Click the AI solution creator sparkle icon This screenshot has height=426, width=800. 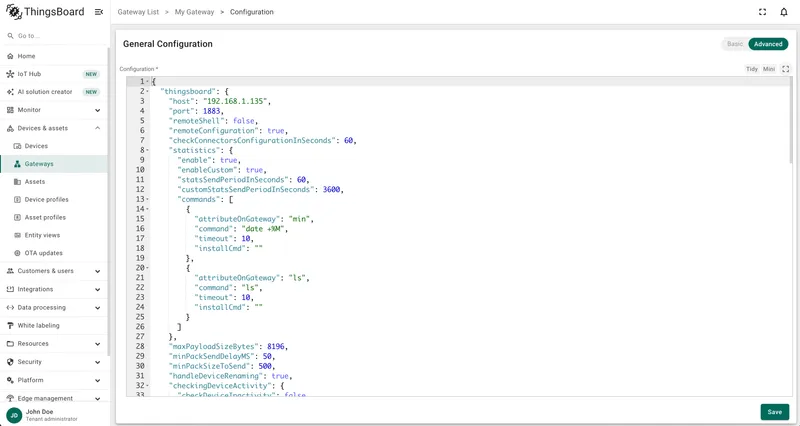coord(10,92)
